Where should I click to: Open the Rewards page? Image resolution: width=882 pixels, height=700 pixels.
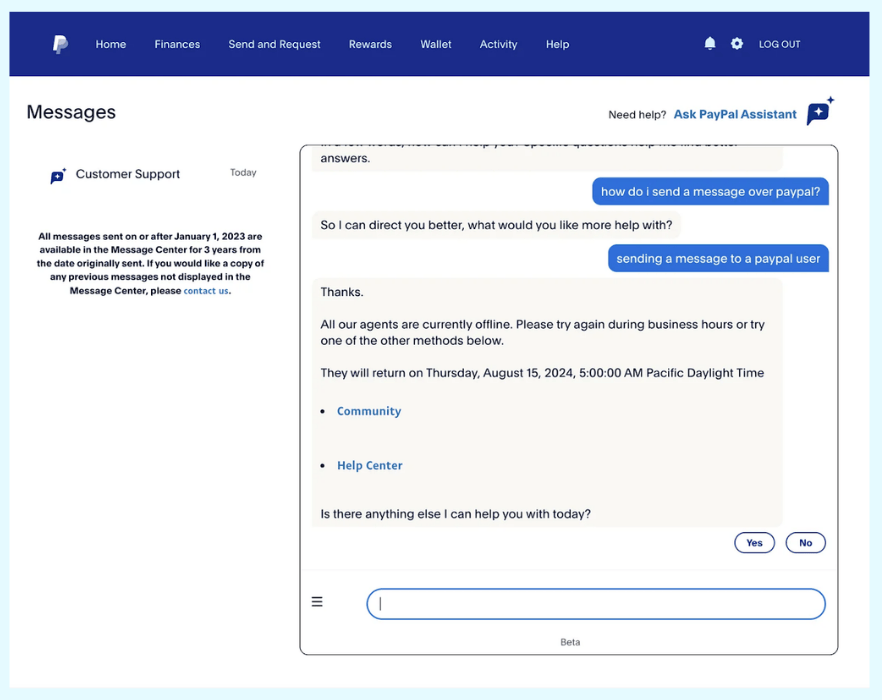370,44
